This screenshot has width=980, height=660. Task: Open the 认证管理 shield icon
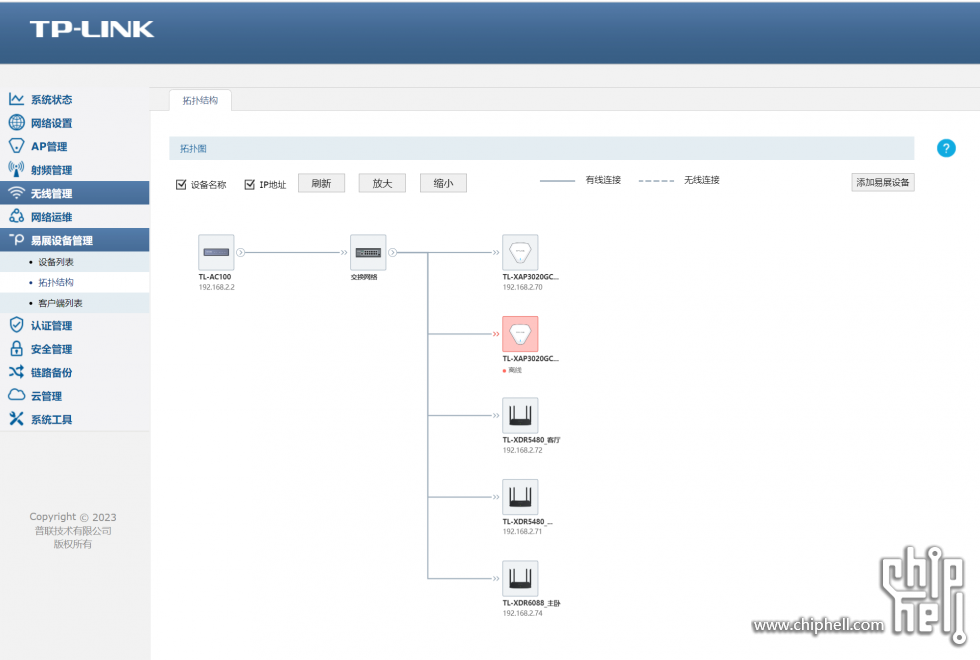pos(16,325)
